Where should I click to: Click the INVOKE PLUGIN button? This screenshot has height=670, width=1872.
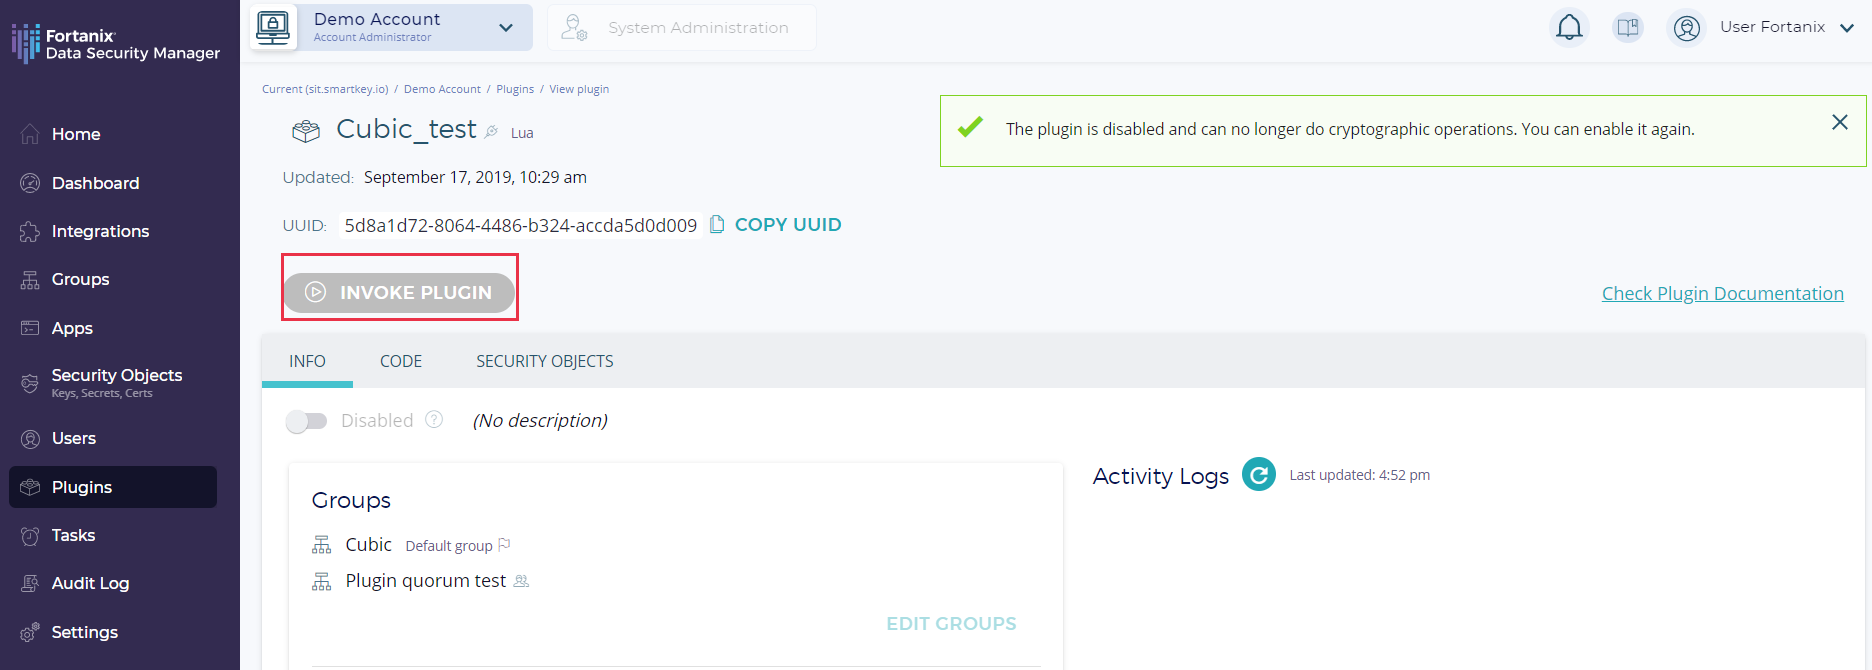pyautogui.click(x=399, y=292)
